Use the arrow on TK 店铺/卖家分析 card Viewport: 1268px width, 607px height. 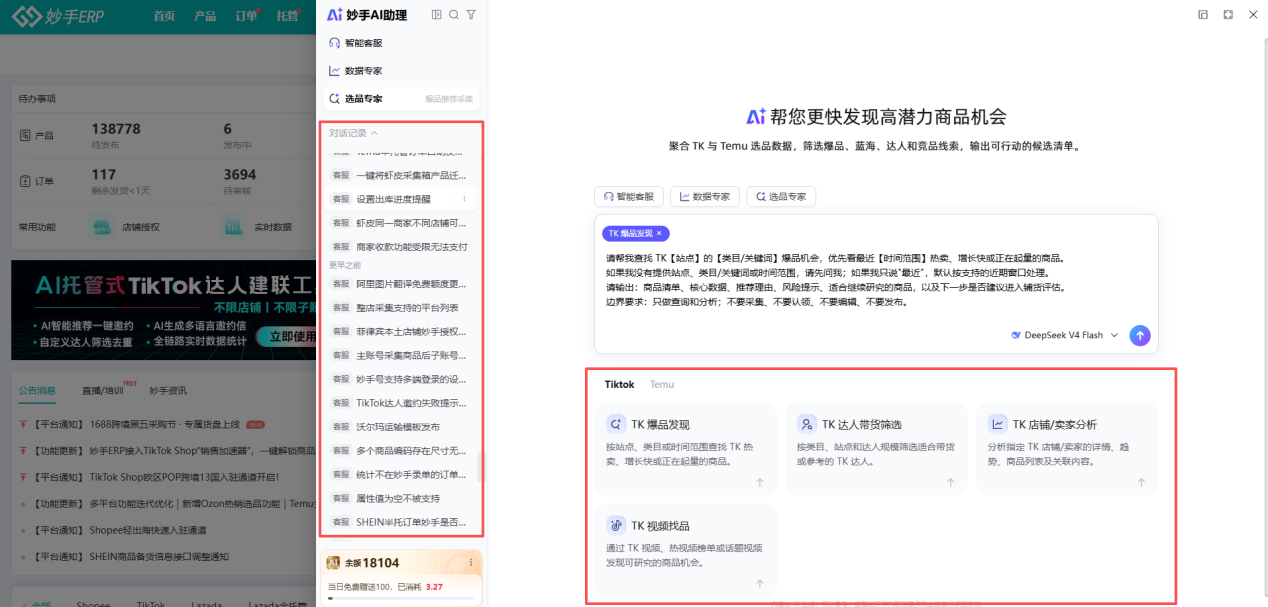coord(1141,482)
